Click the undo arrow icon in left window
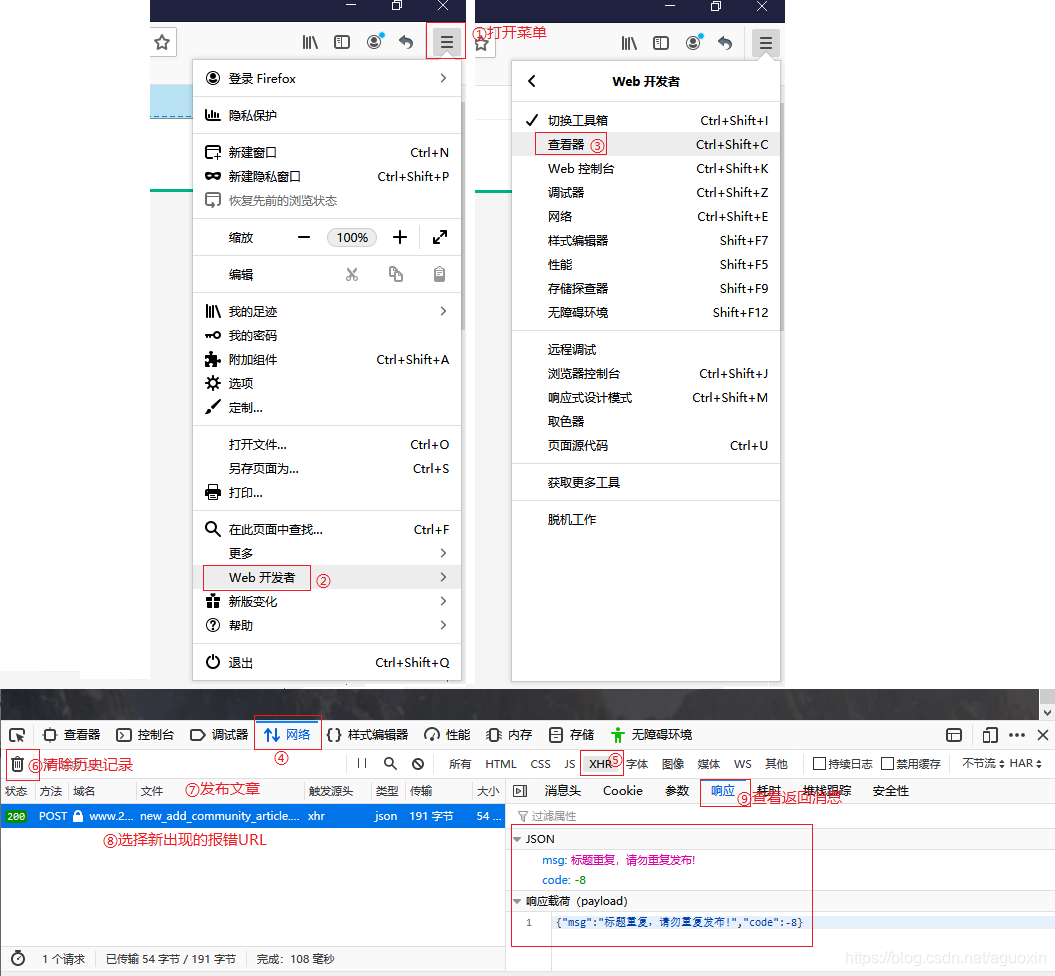This screenshot has height=976, width=1055. coord(406,42)
